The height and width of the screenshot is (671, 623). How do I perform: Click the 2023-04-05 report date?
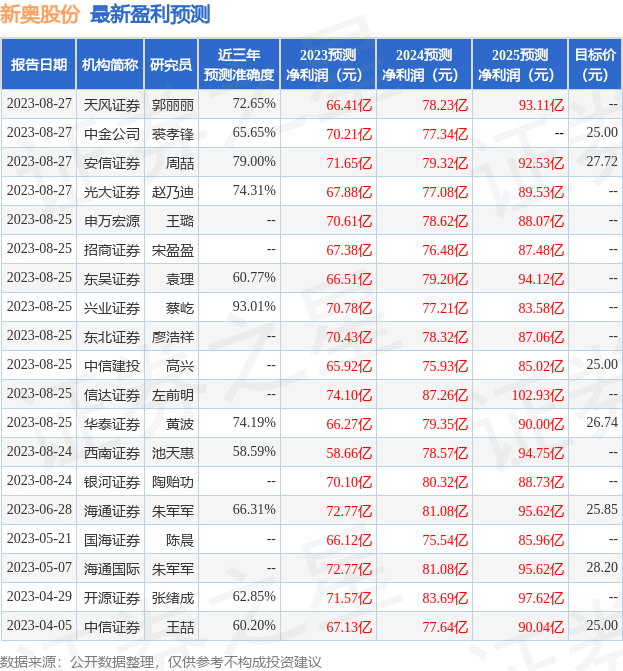tap(39, 626)
